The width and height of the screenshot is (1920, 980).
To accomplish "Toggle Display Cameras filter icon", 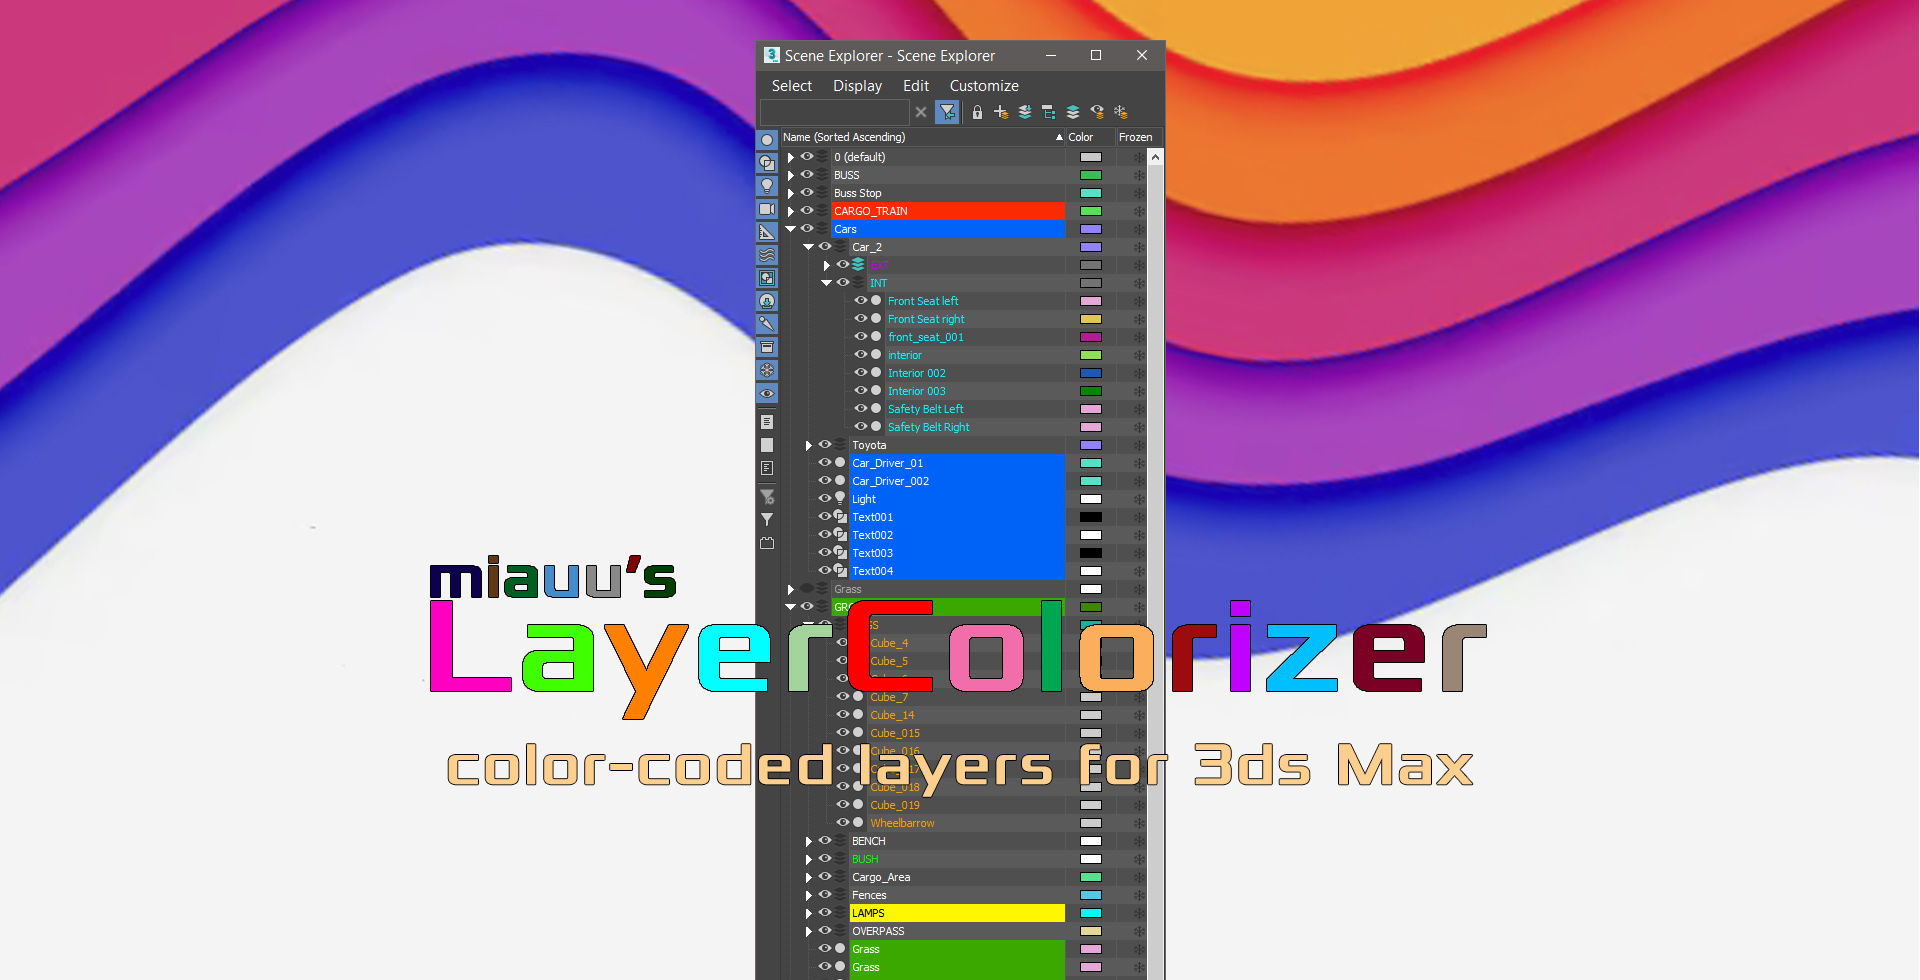I will pos(767,209).
